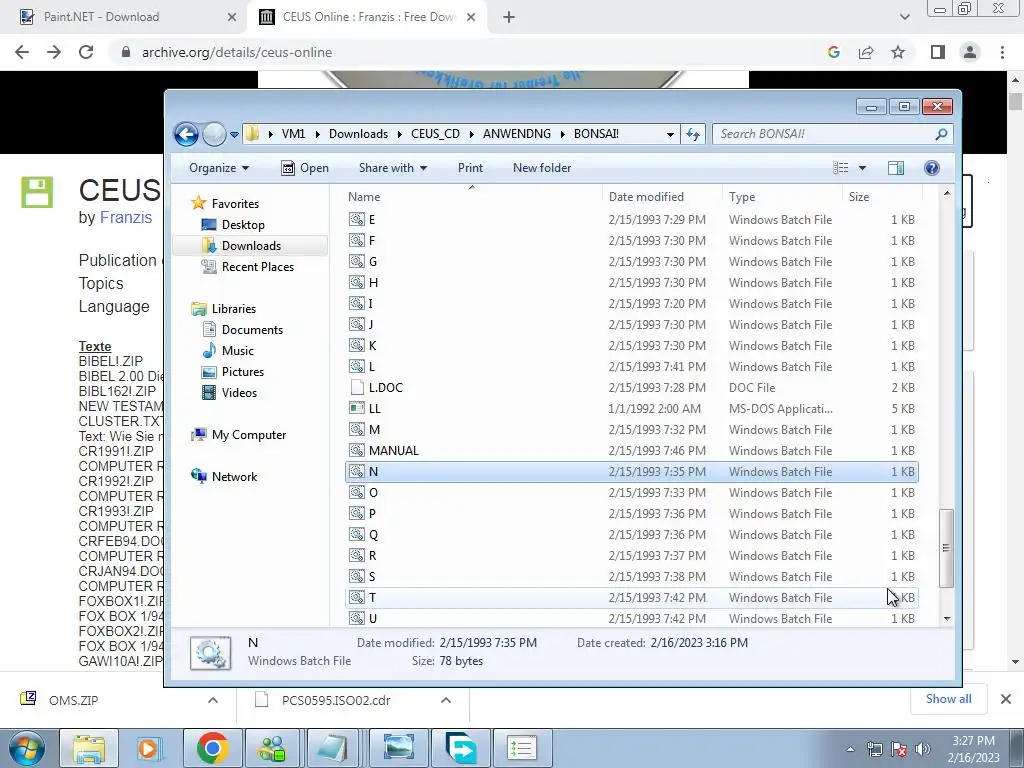Image resolution: width=1024 pixels, height=768 pixels.
Task: Click VM1 in the breadcrumb path
Action: coord(293,134)
